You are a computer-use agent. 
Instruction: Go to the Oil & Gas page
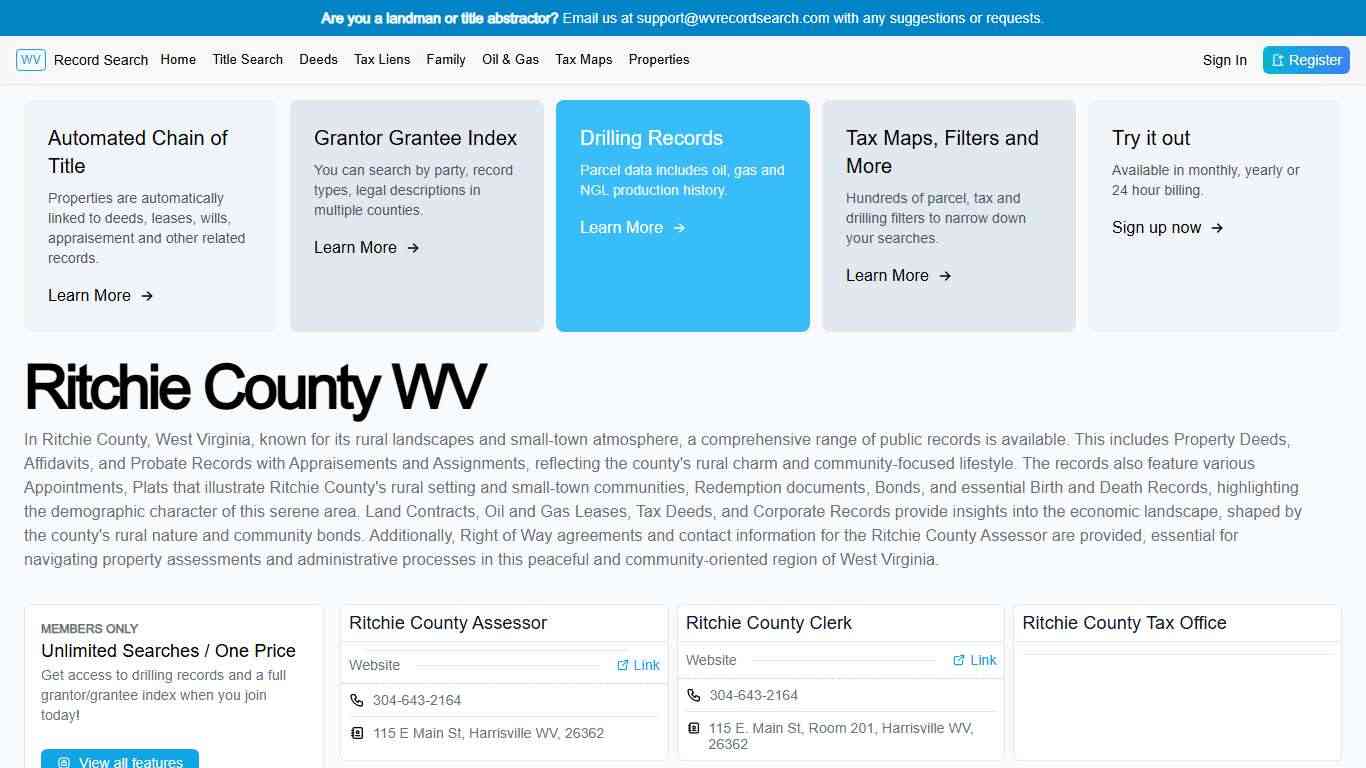(x=510, y=60)
